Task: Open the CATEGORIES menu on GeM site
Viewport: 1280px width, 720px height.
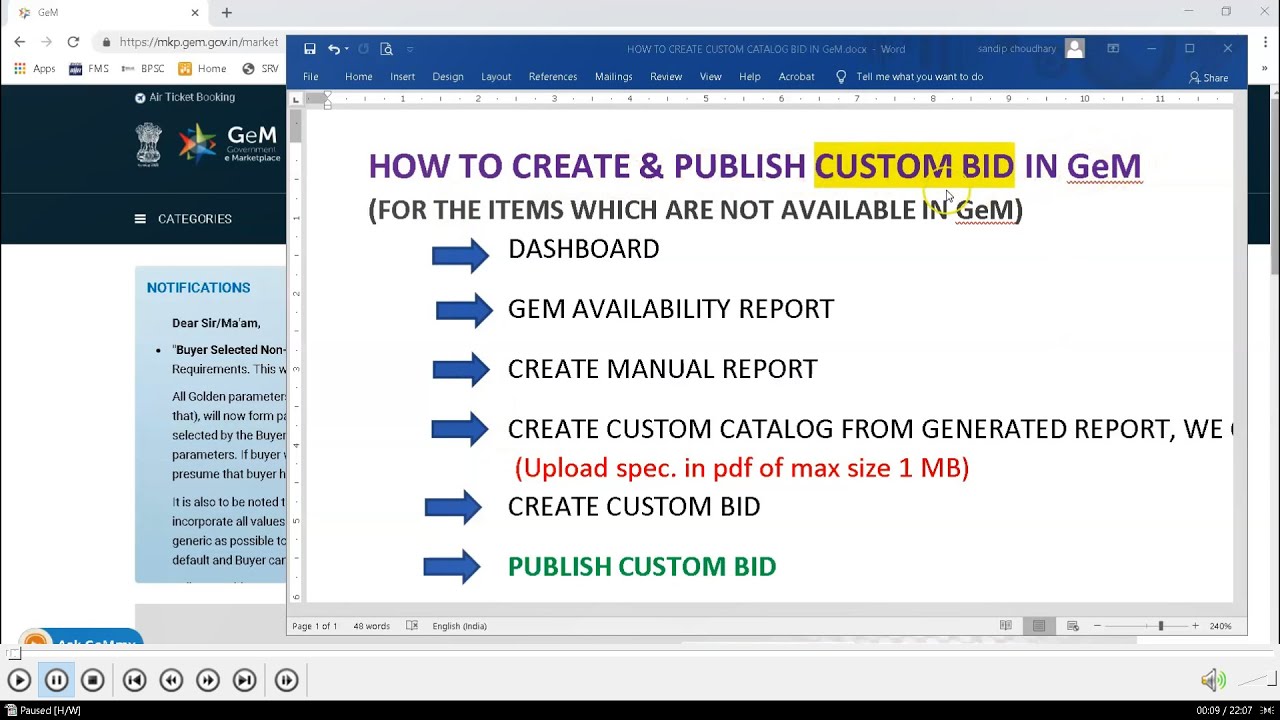Action: tap(184, 219)
